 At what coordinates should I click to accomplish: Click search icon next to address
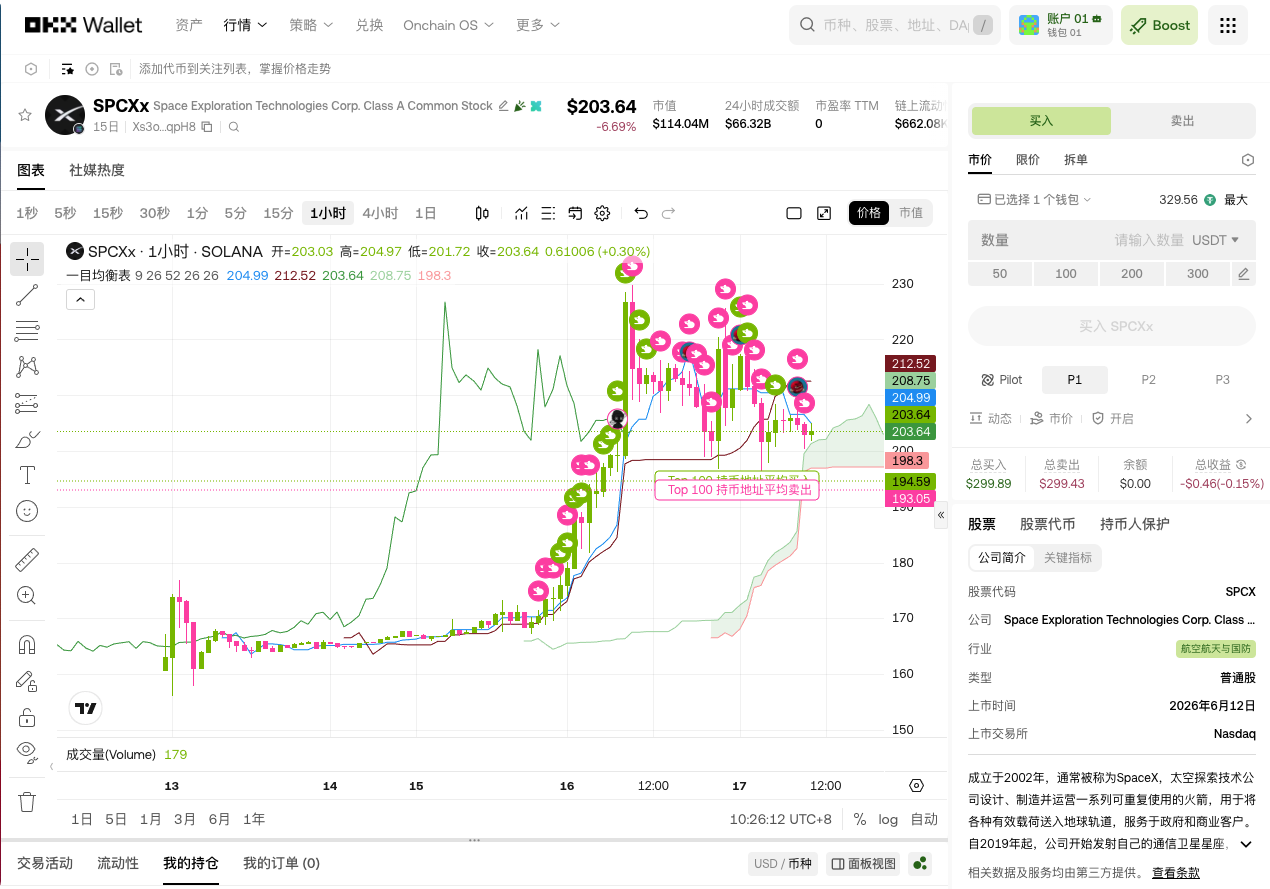click(x=234, y=127)
